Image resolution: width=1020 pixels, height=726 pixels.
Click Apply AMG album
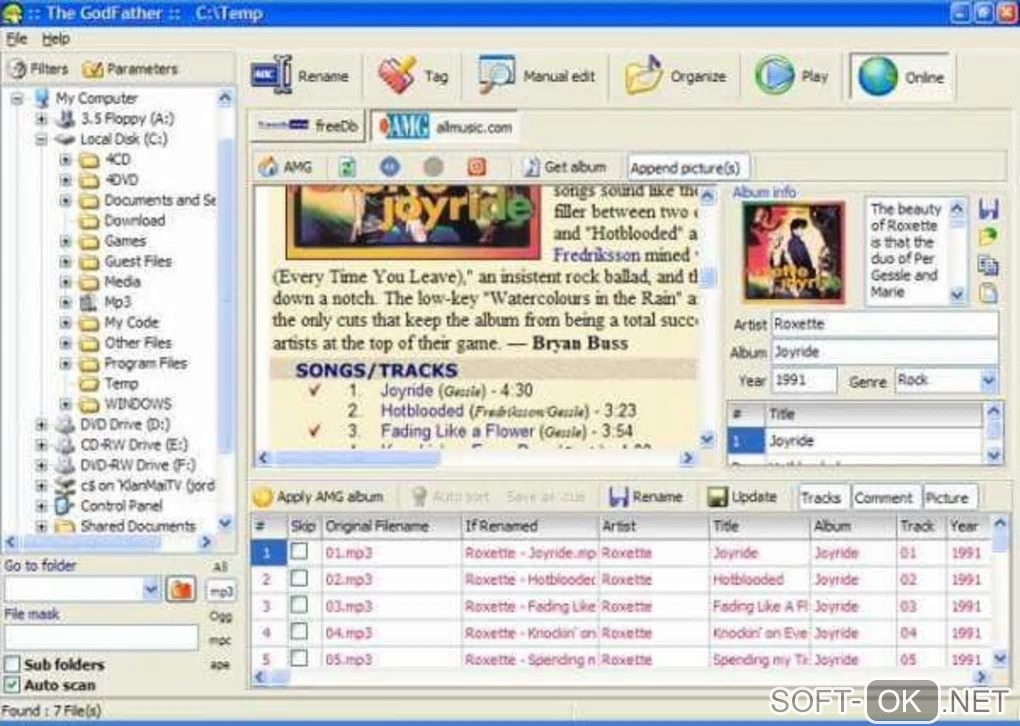click(318, 497)
